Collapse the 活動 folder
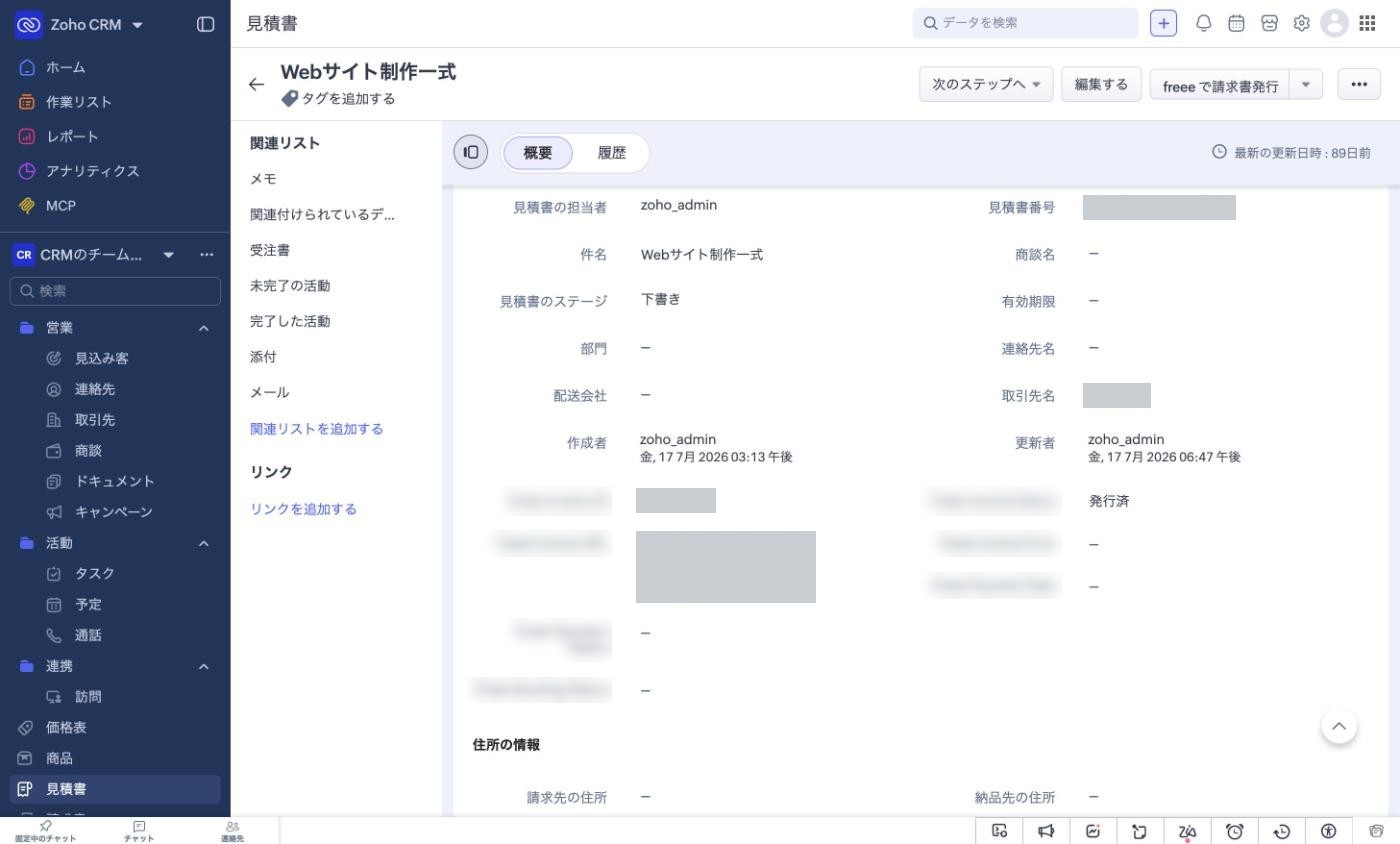 [x=203, y=543]
